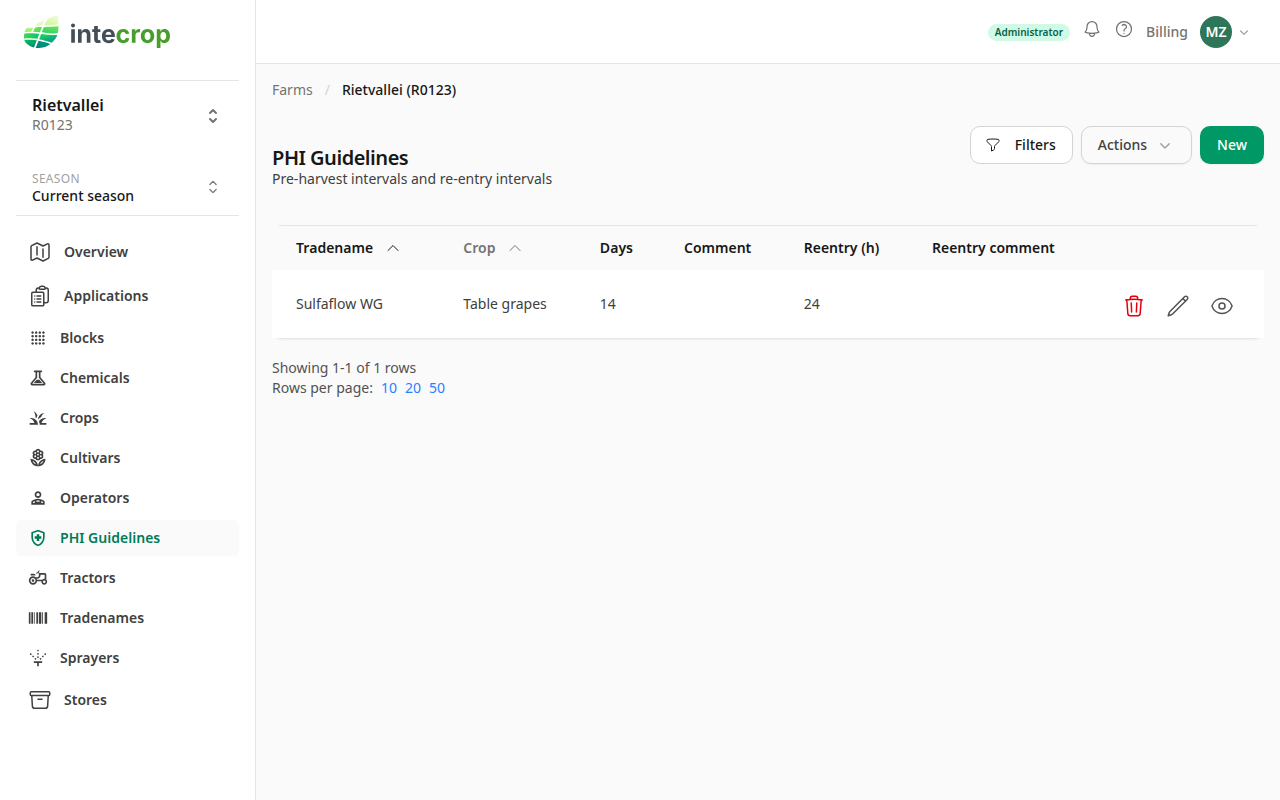The width and height of the screenshot is (1280, 800).
Task: Click the Administrator role badge
Action: pos(1029,32)
